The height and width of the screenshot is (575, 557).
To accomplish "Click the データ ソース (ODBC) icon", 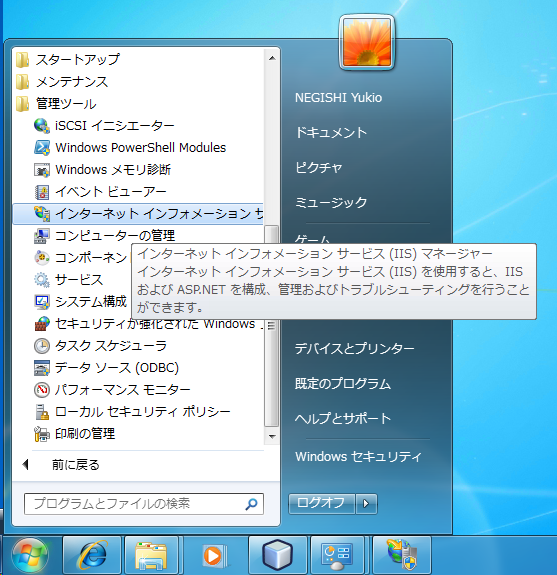I will [42, 368].
